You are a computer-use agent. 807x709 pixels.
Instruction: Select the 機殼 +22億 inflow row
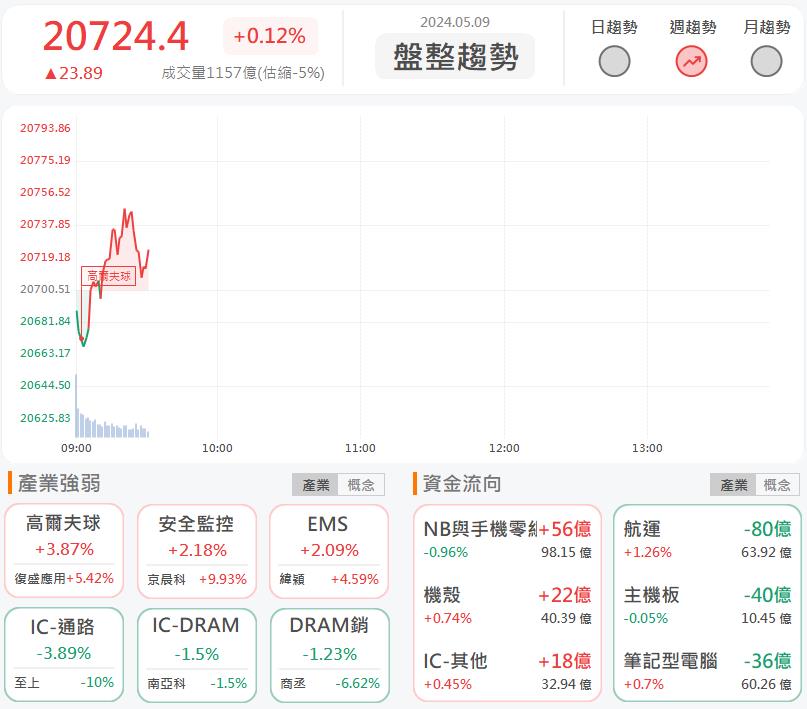(507, 605)
